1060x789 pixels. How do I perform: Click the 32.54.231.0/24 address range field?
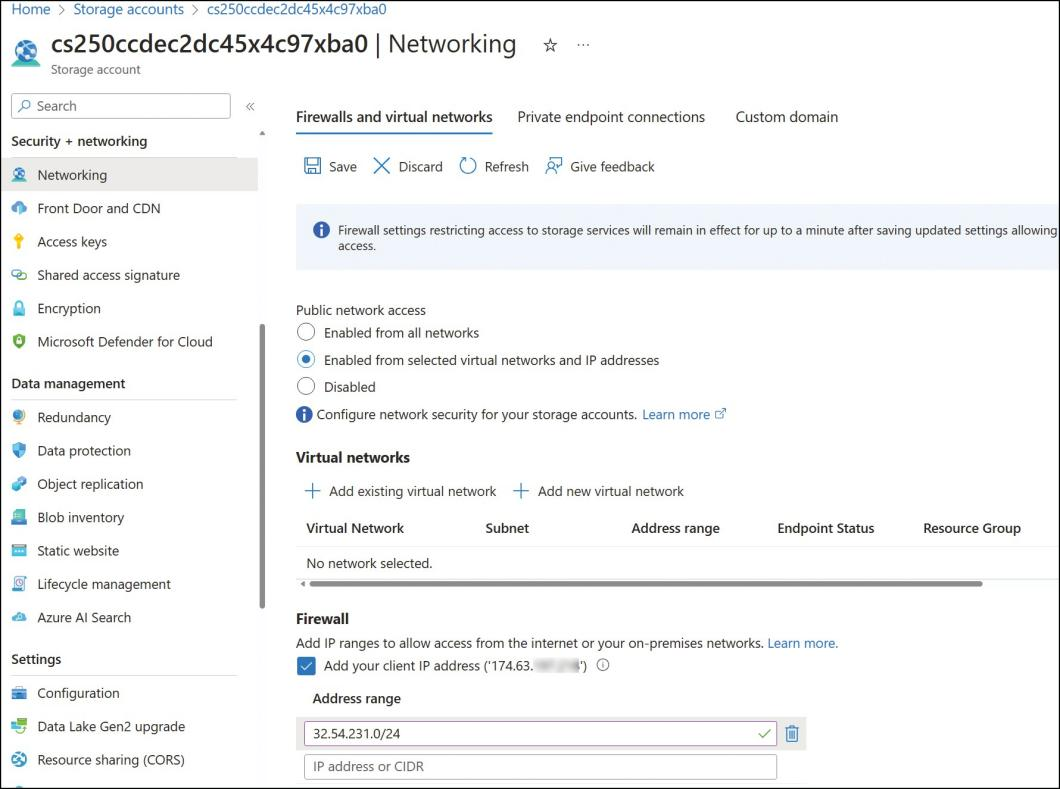540,734
